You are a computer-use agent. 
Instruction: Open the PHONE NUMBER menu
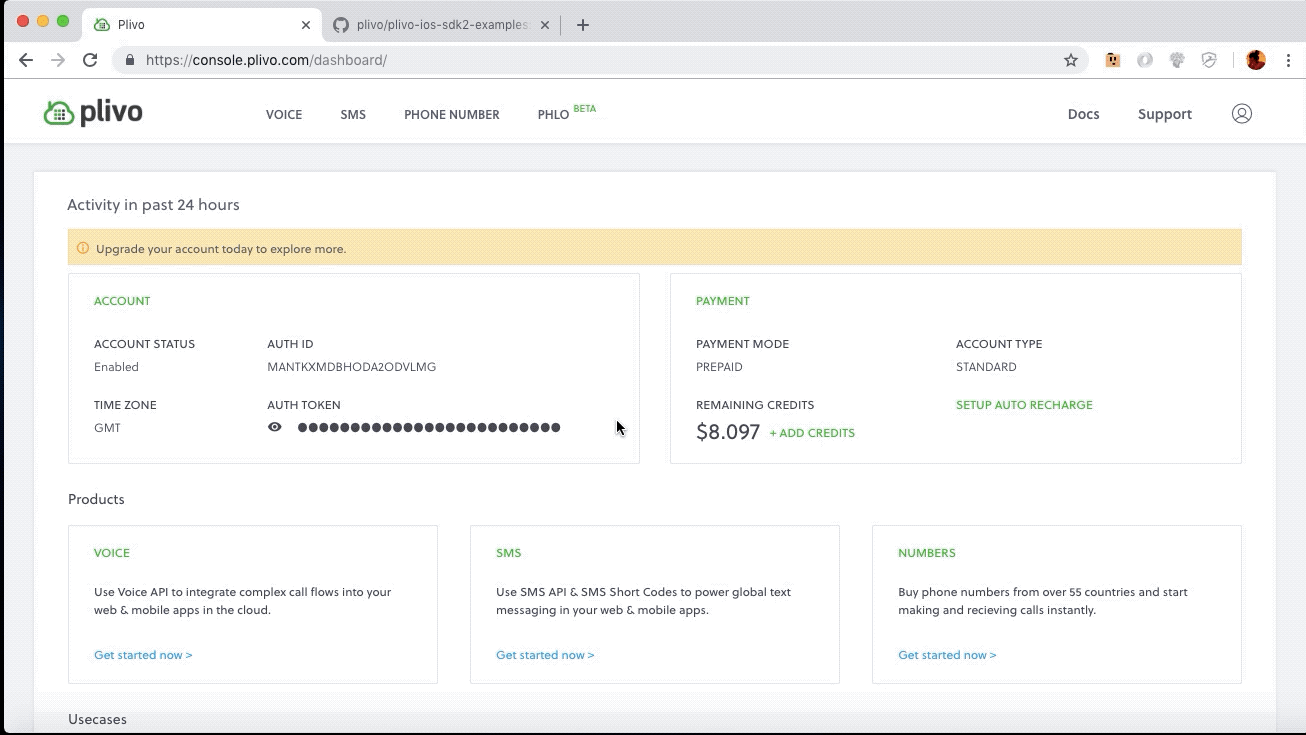coord(452,115)
